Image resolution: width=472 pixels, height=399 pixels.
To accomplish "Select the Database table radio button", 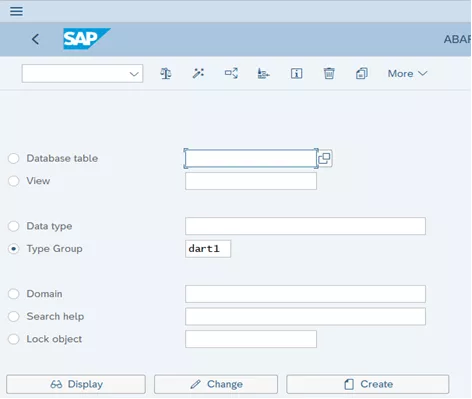I will click(14, 158).
